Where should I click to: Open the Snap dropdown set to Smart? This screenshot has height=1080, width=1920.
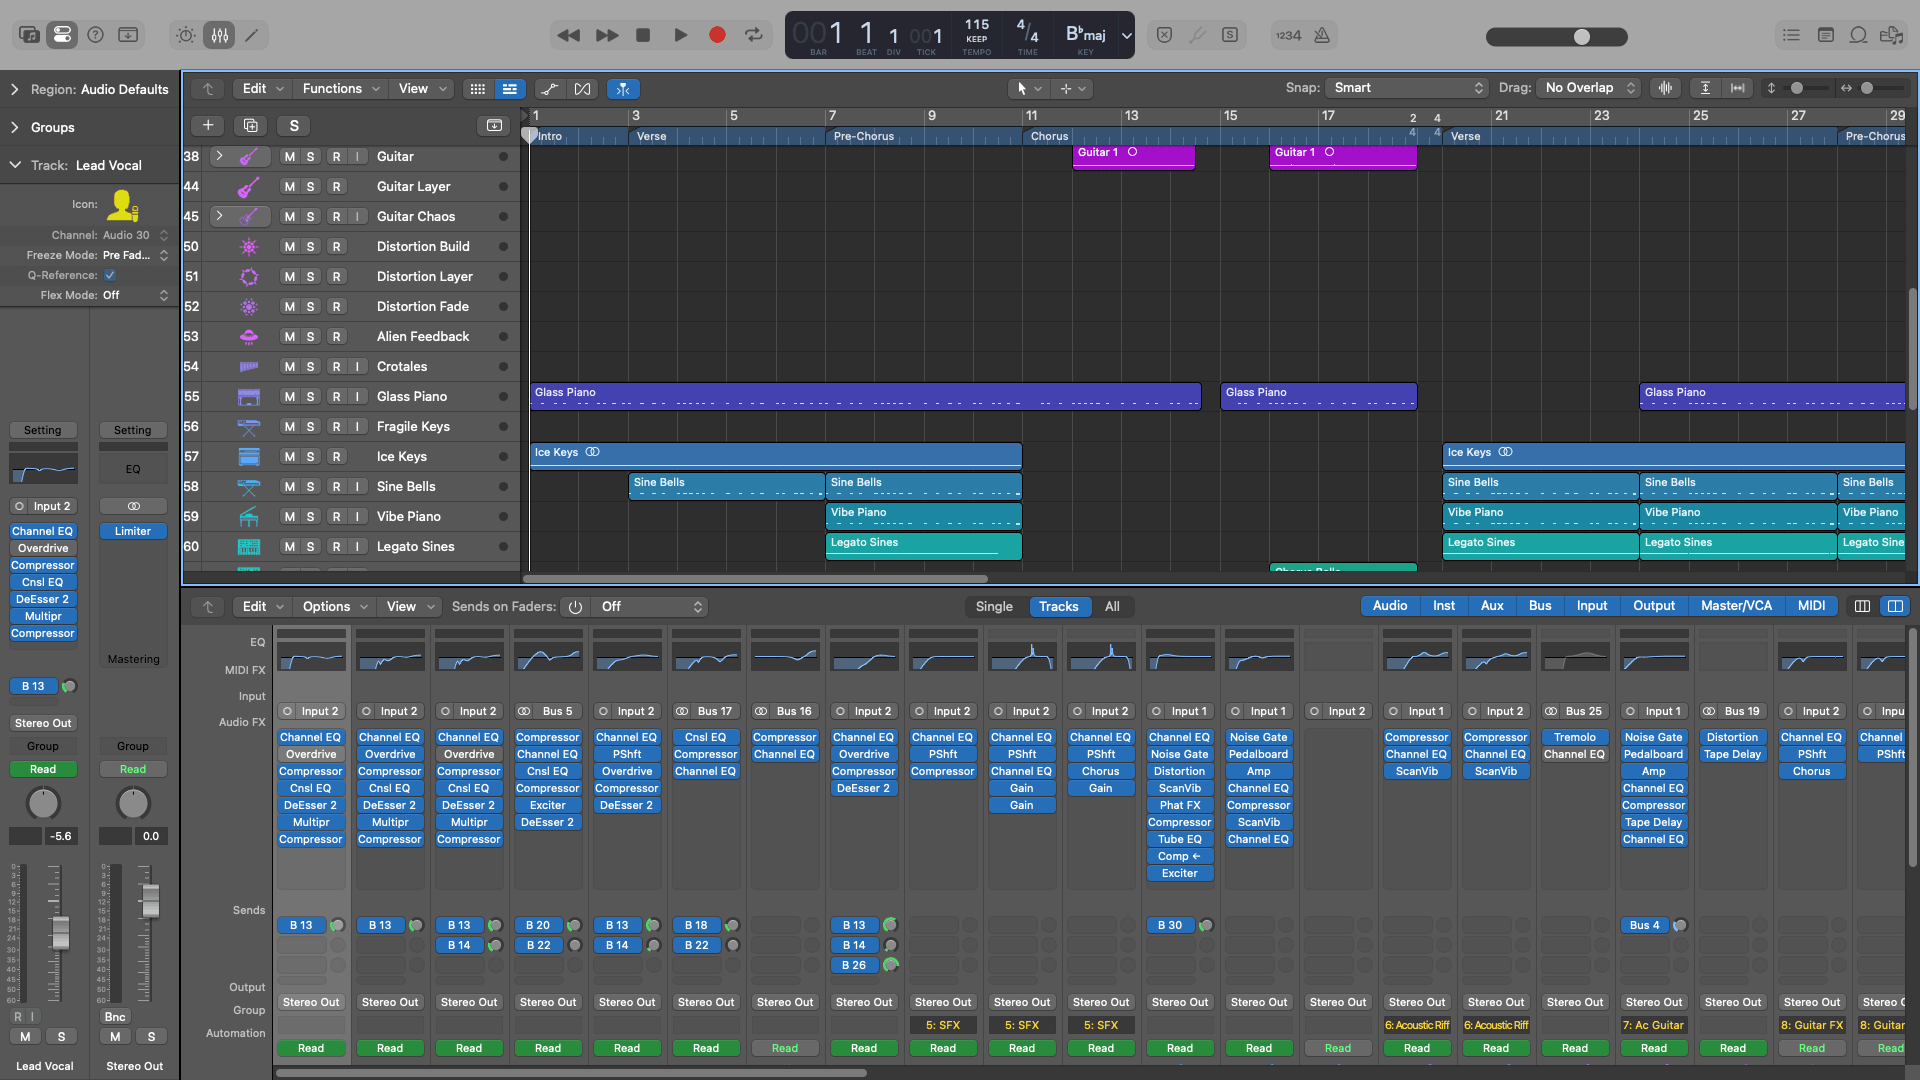[x=1406, y=88]
